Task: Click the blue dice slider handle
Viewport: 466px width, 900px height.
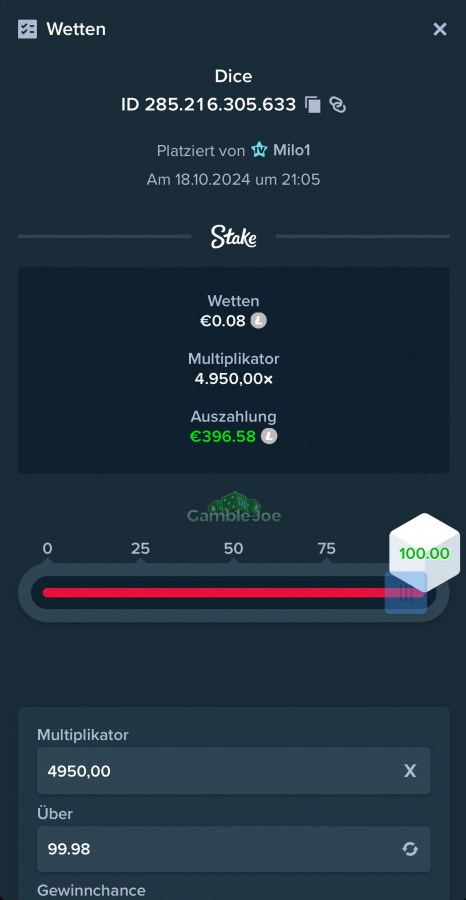Action: pos(406,593)
